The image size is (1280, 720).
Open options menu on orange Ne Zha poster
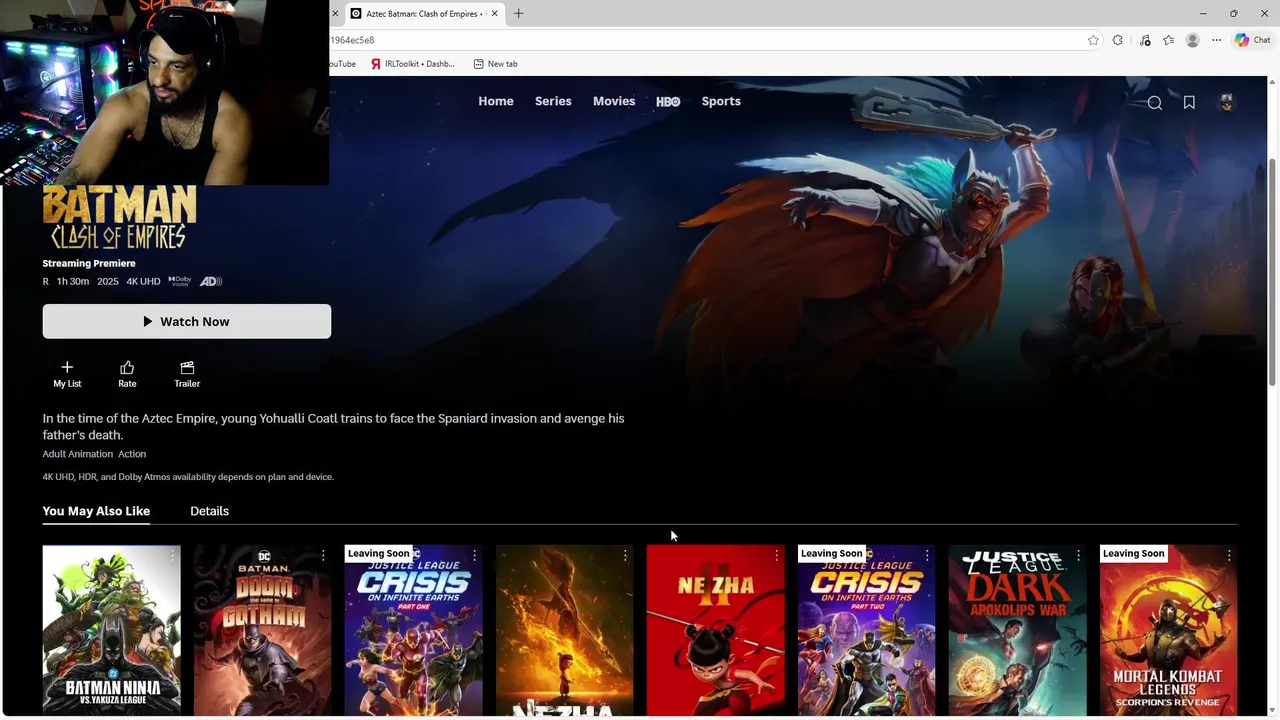pos(625,555)
